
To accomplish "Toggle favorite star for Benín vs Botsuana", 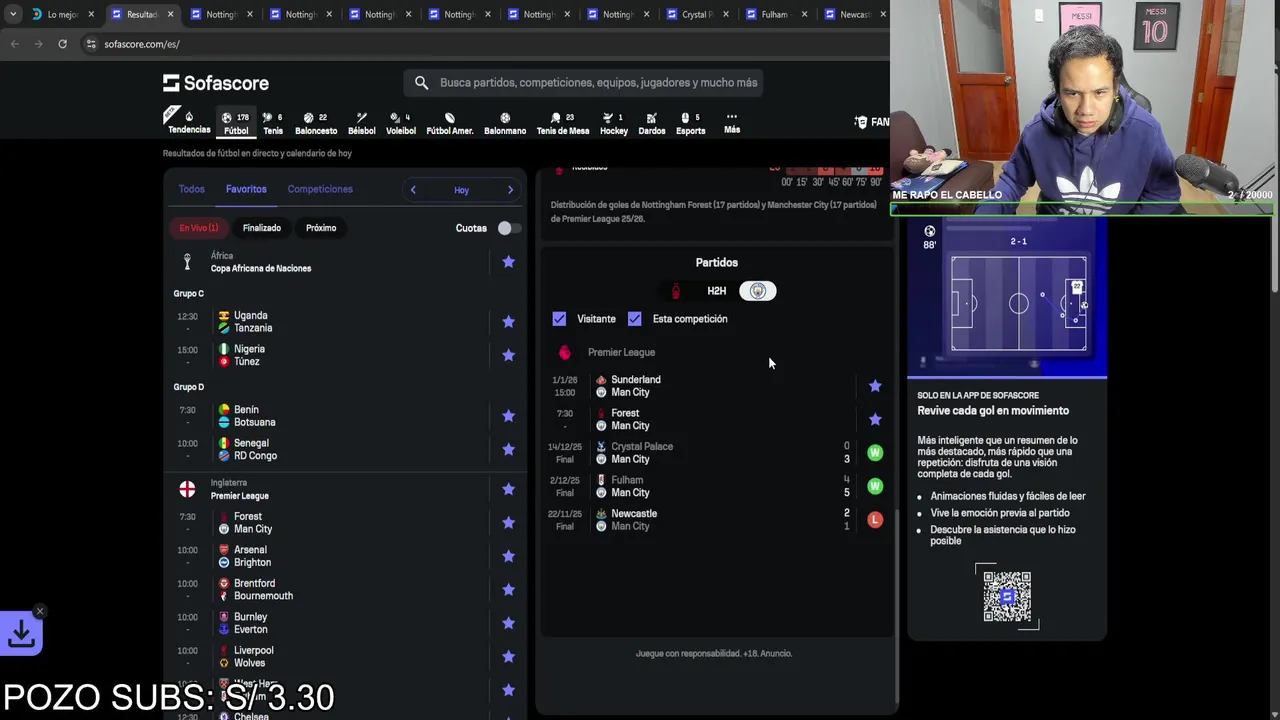I will click(x=508, y=416).
